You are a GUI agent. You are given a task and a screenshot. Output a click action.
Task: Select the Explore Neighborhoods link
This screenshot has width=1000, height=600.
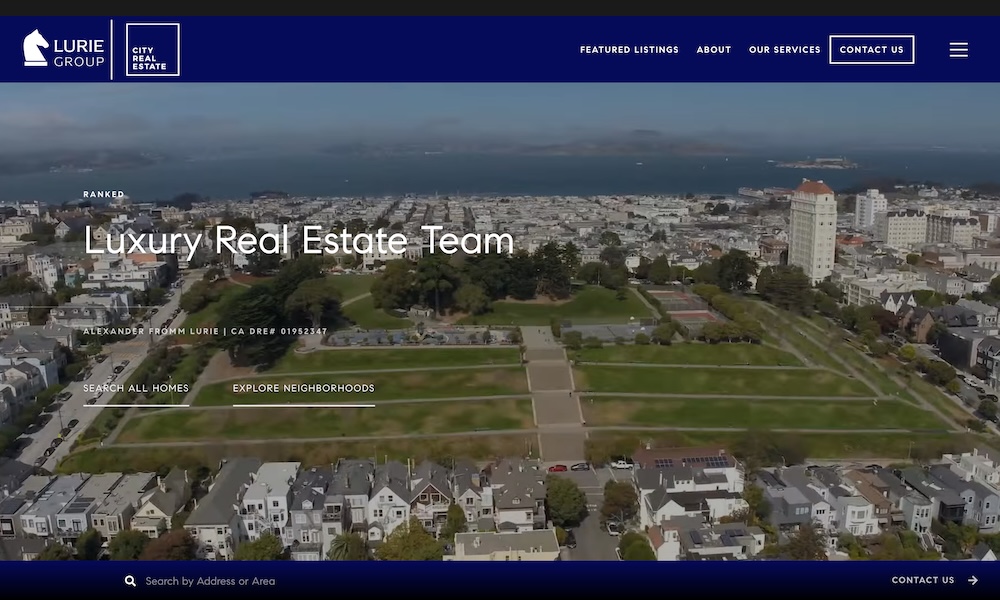click(304, 388)
